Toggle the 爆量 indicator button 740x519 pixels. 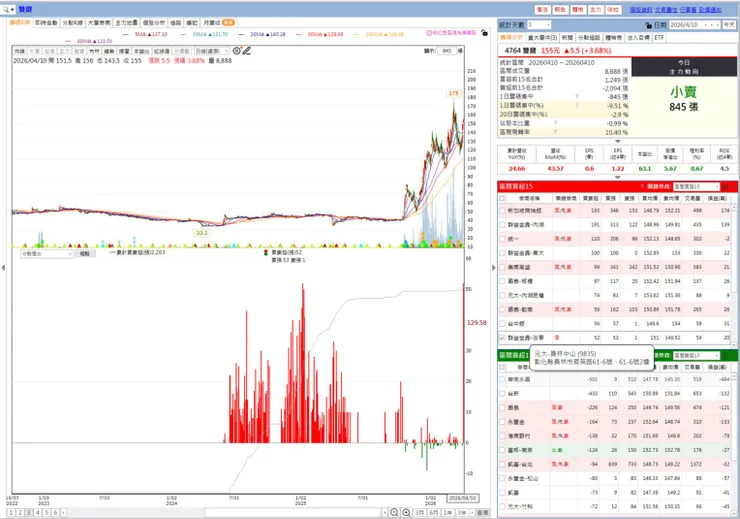(x=124, y=51)
